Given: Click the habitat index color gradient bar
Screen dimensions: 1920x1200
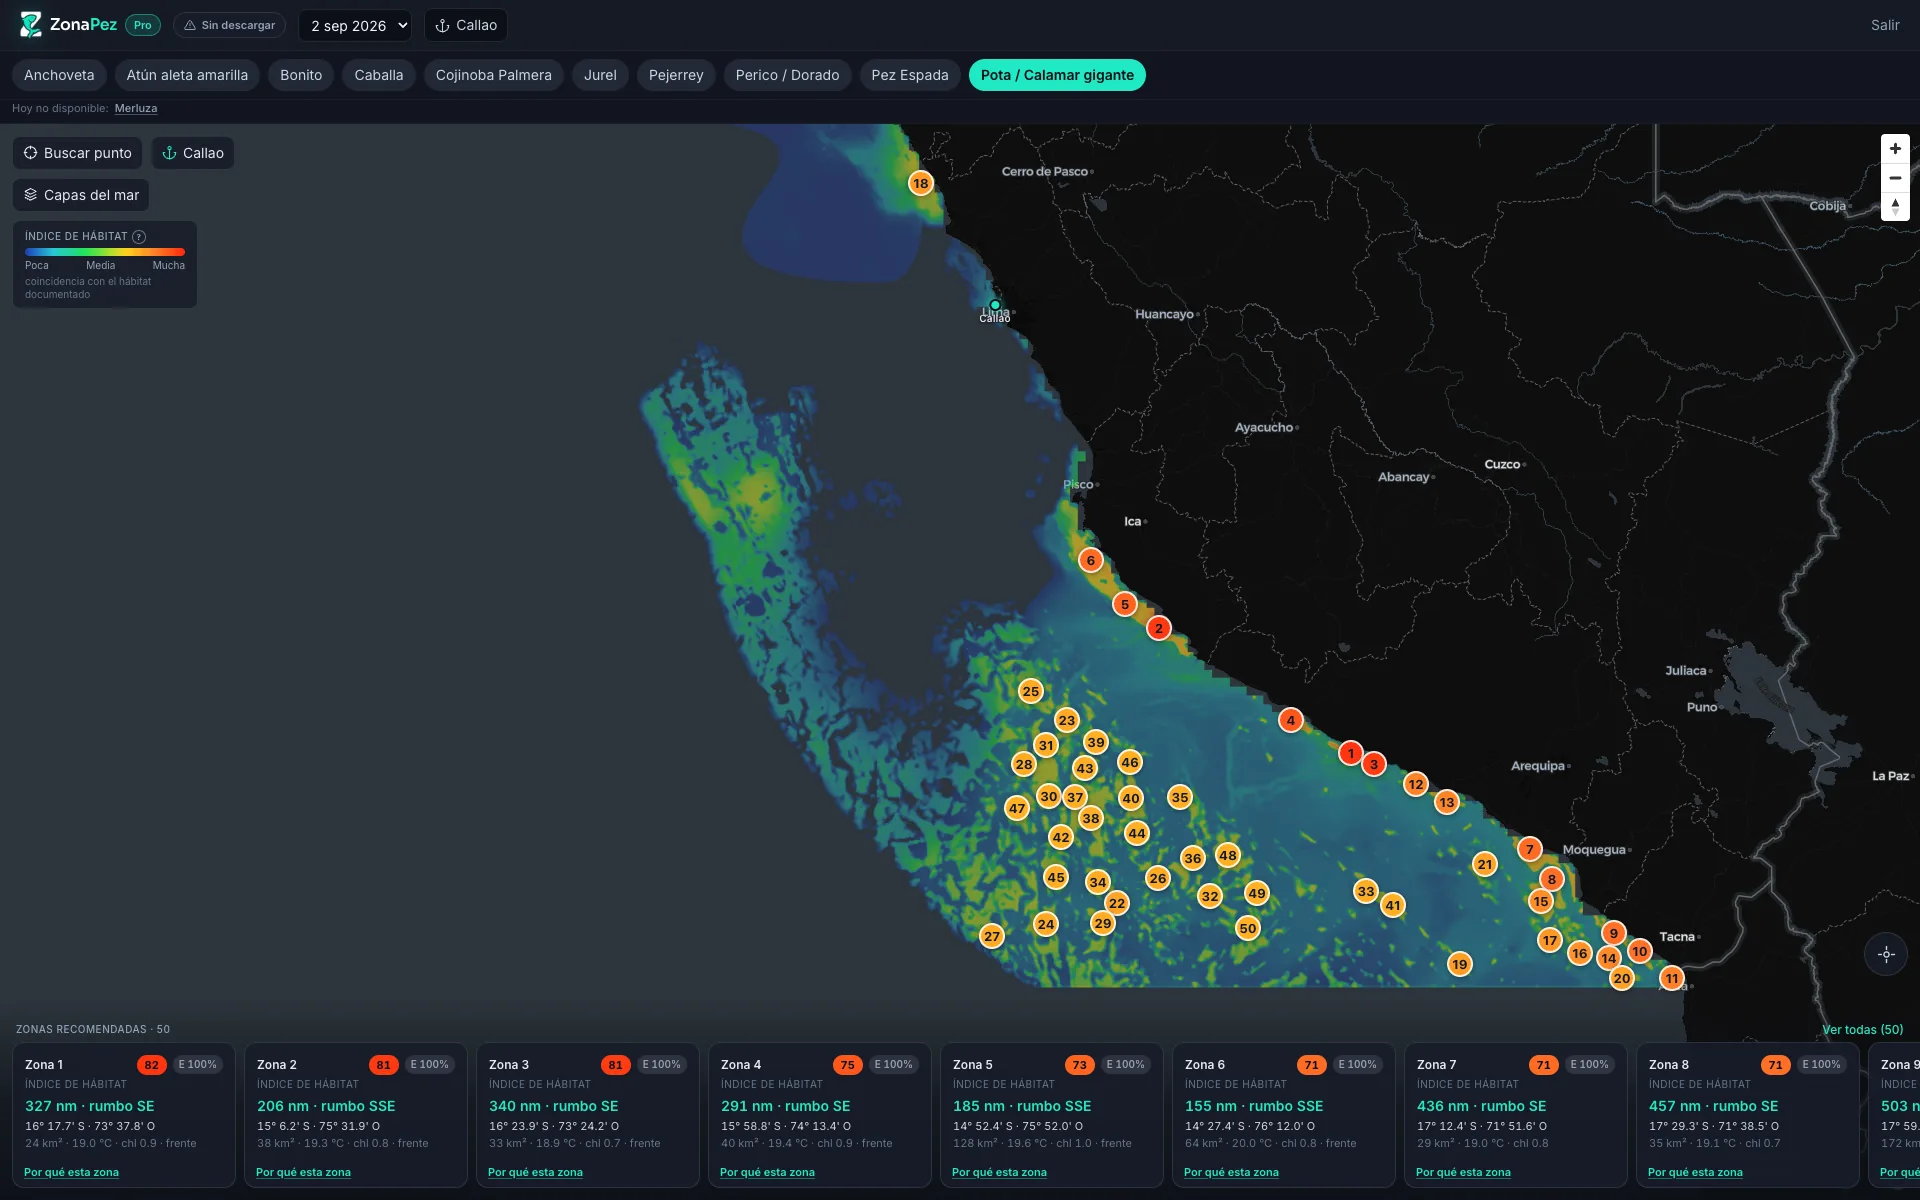Looking at the screenshot, I should pos(105,252).
